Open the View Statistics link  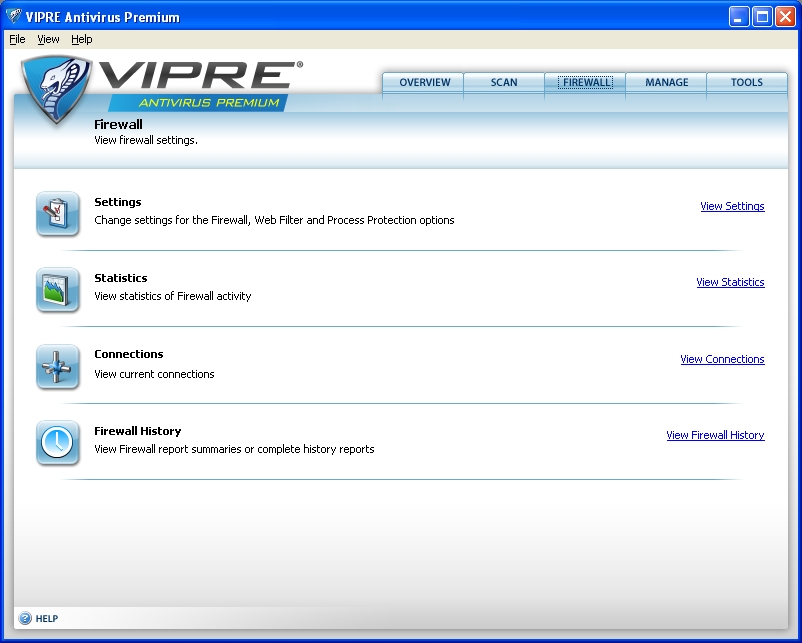coord(730,282)
